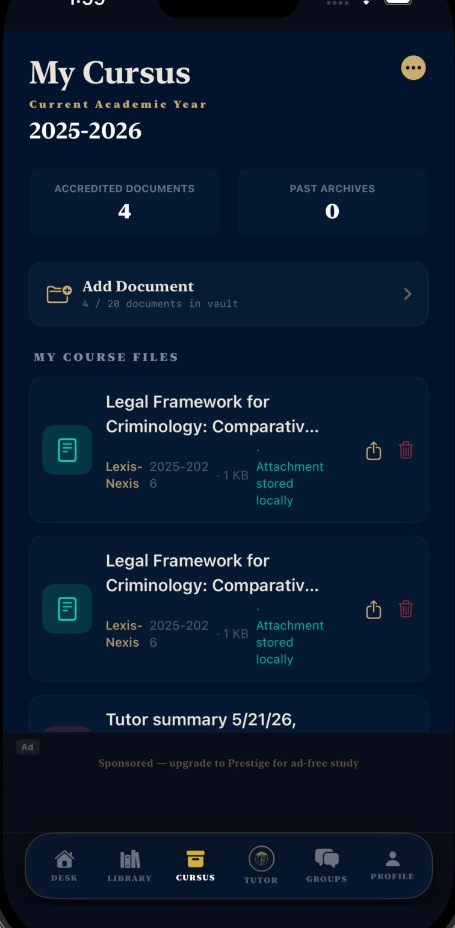Delete the first Legal Framework document
This screenshot has height=928, width=455.
[406, 450]
